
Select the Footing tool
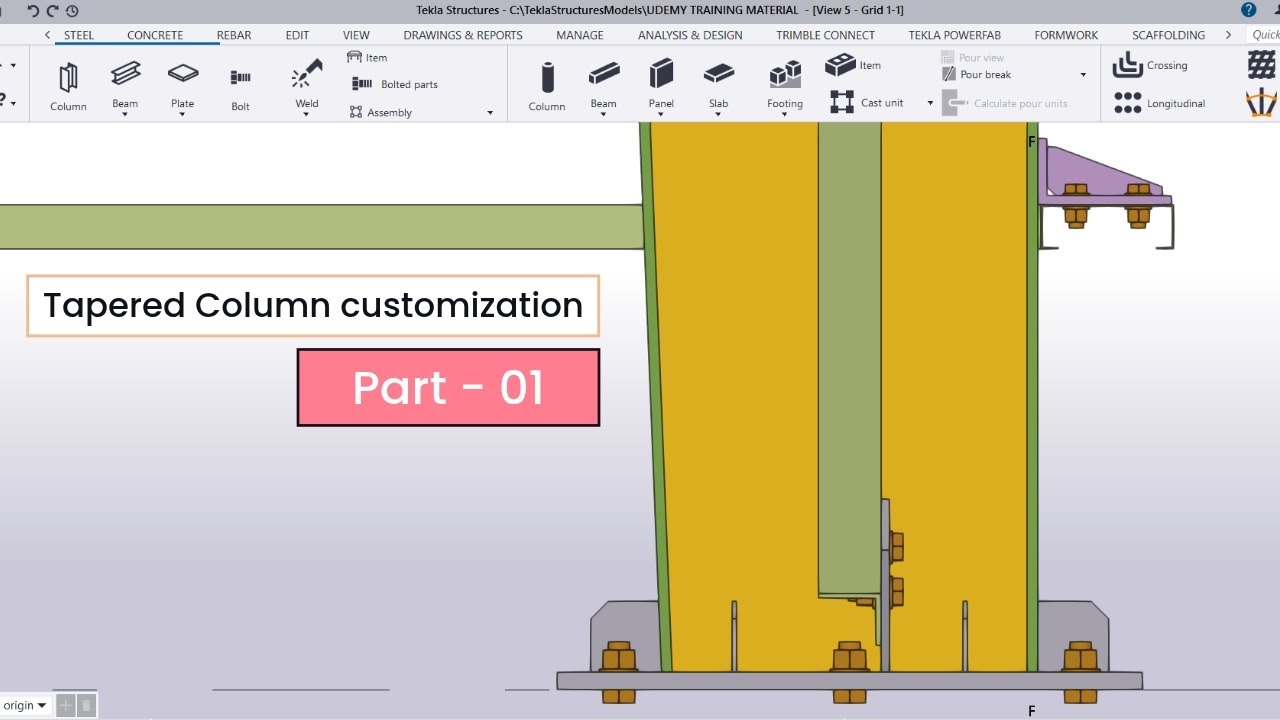[785, 84]
